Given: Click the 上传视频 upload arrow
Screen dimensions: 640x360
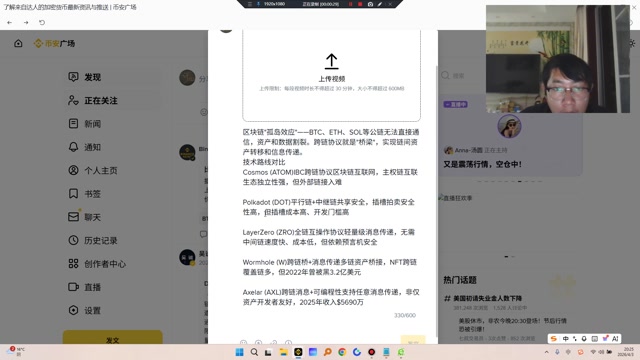Looking at the screenshot, I should pos(331,61).
